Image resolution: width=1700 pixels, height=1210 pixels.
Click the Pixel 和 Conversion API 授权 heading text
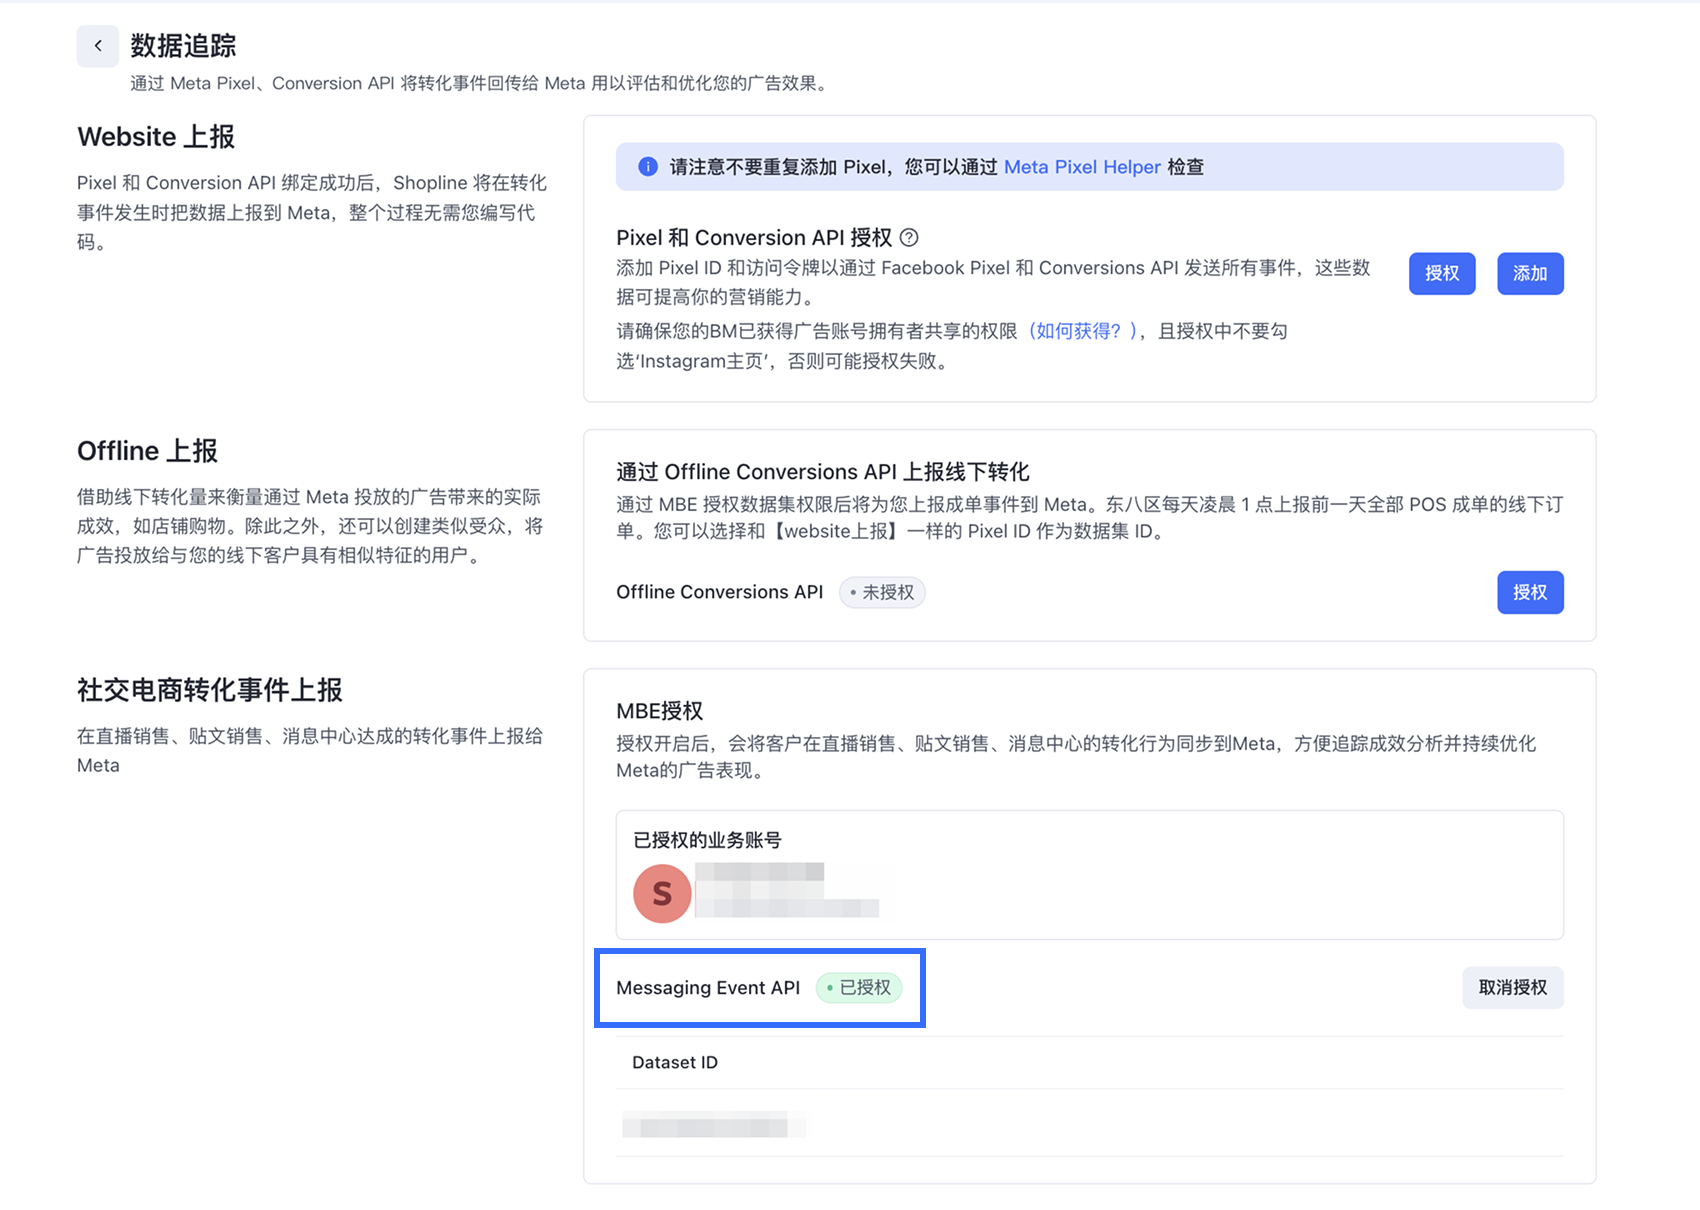tap(754, 238)
